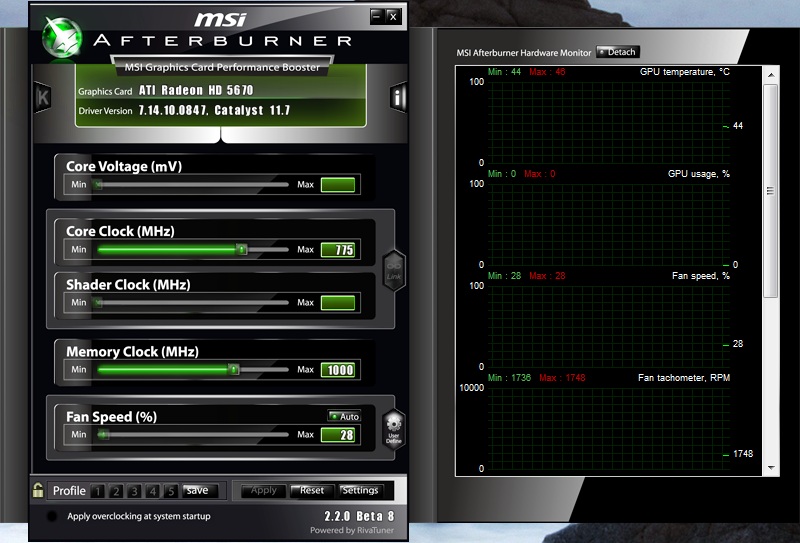The height and width of the screenshot is (543, 800).
Task: Open the Settings button
Action: [x=361, y=490]
